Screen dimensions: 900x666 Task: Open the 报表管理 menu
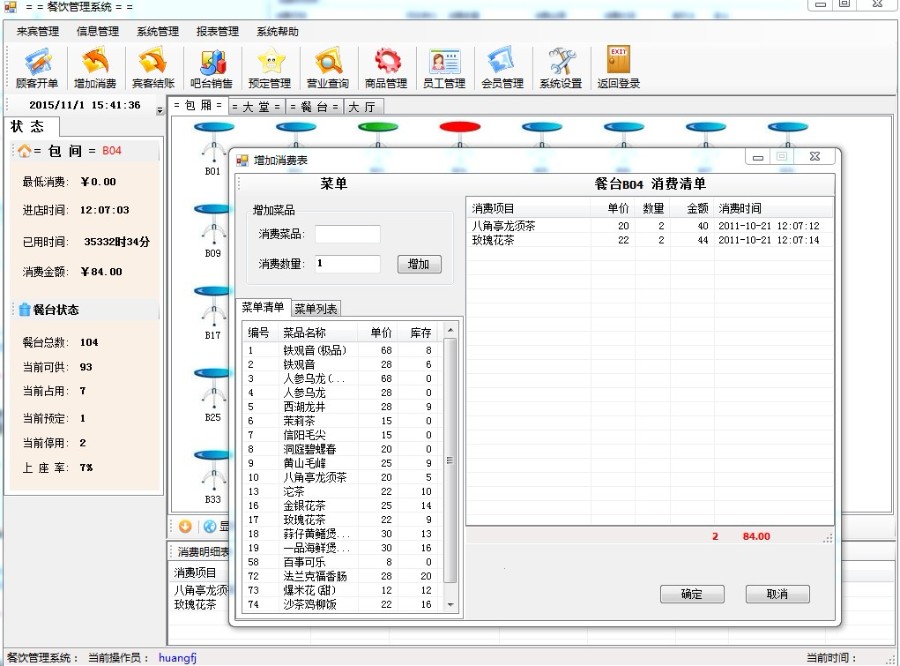tap(216, 31)
